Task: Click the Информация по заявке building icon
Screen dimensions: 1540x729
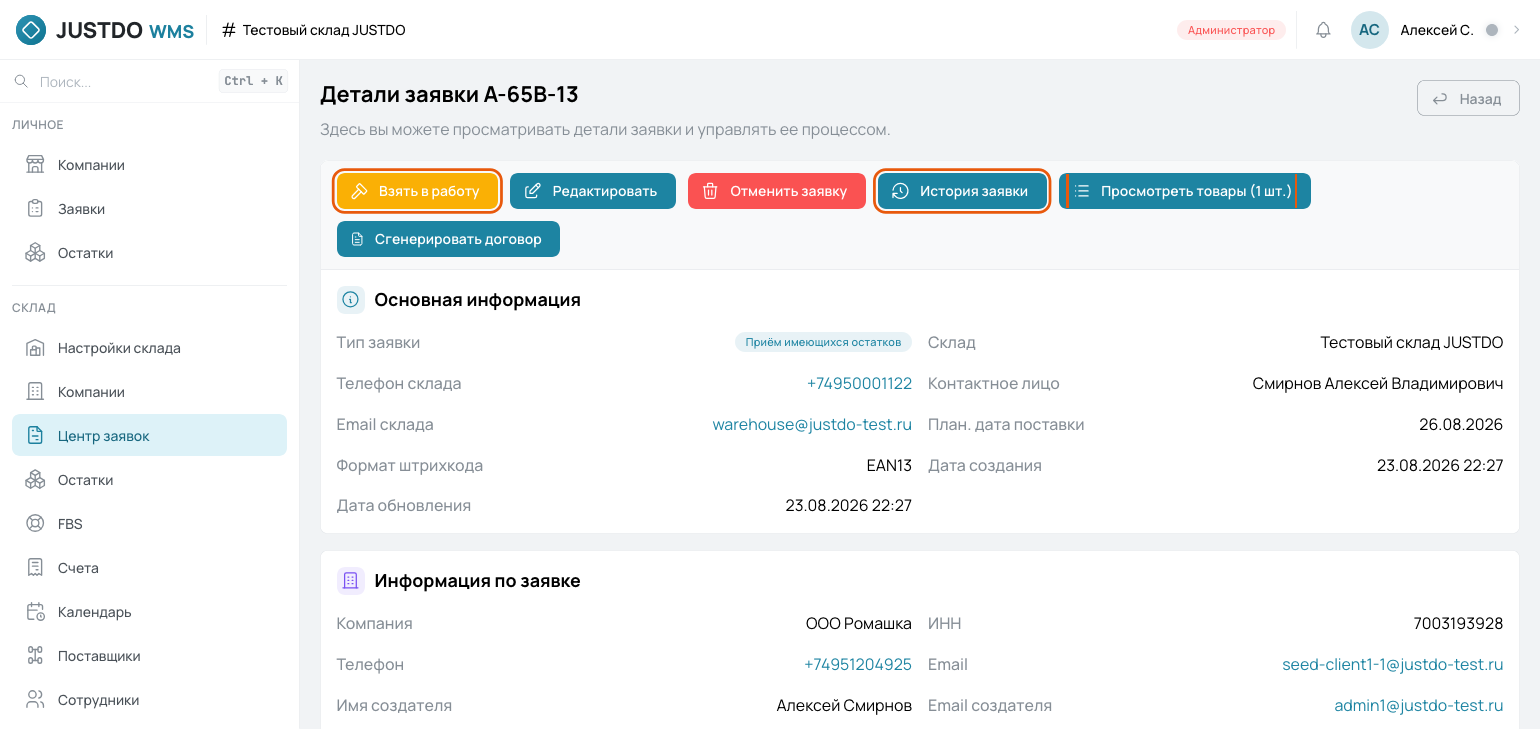Action: 351,580
